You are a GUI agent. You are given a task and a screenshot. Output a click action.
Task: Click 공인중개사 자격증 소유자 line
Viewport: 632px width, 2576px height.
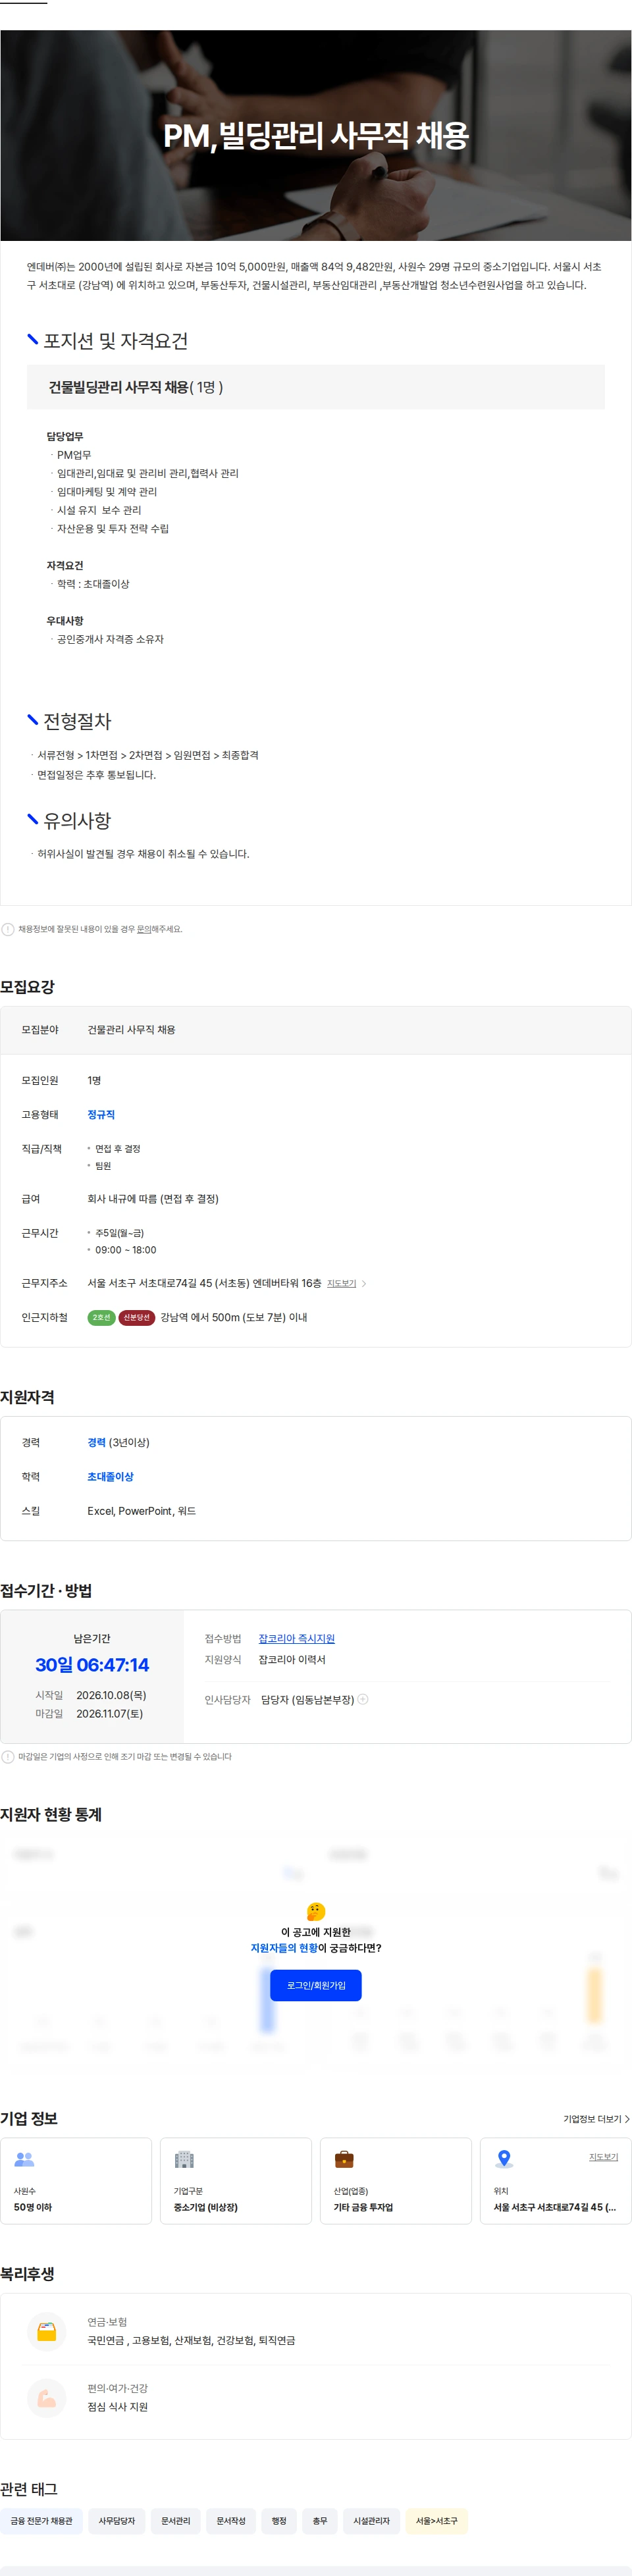click(x=110, y=639)
